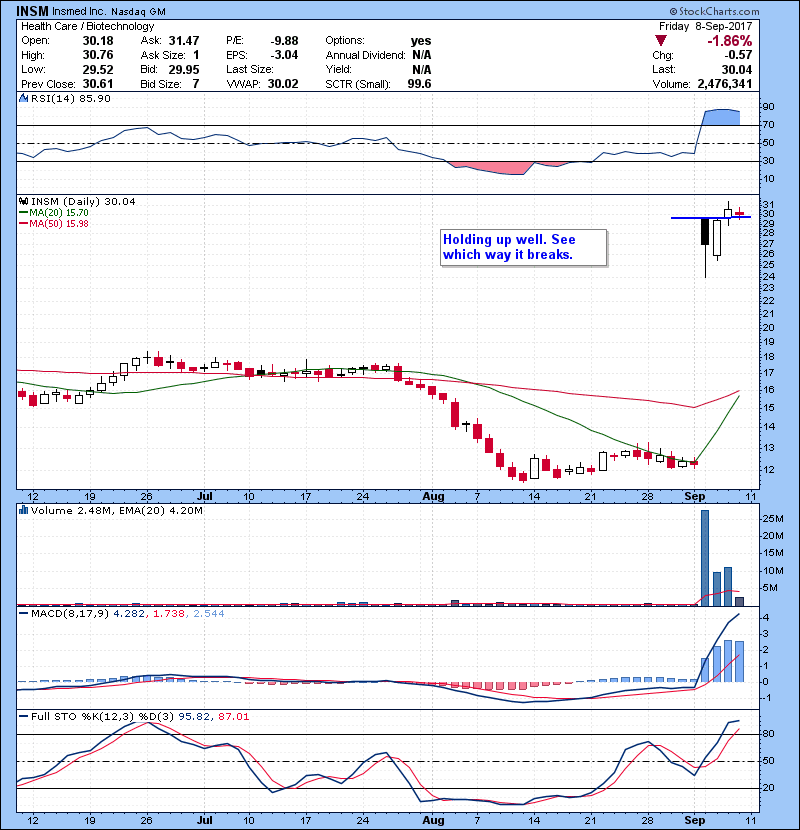
Task: Click the Bid value 29.95
Action: (x=184, y=69)
